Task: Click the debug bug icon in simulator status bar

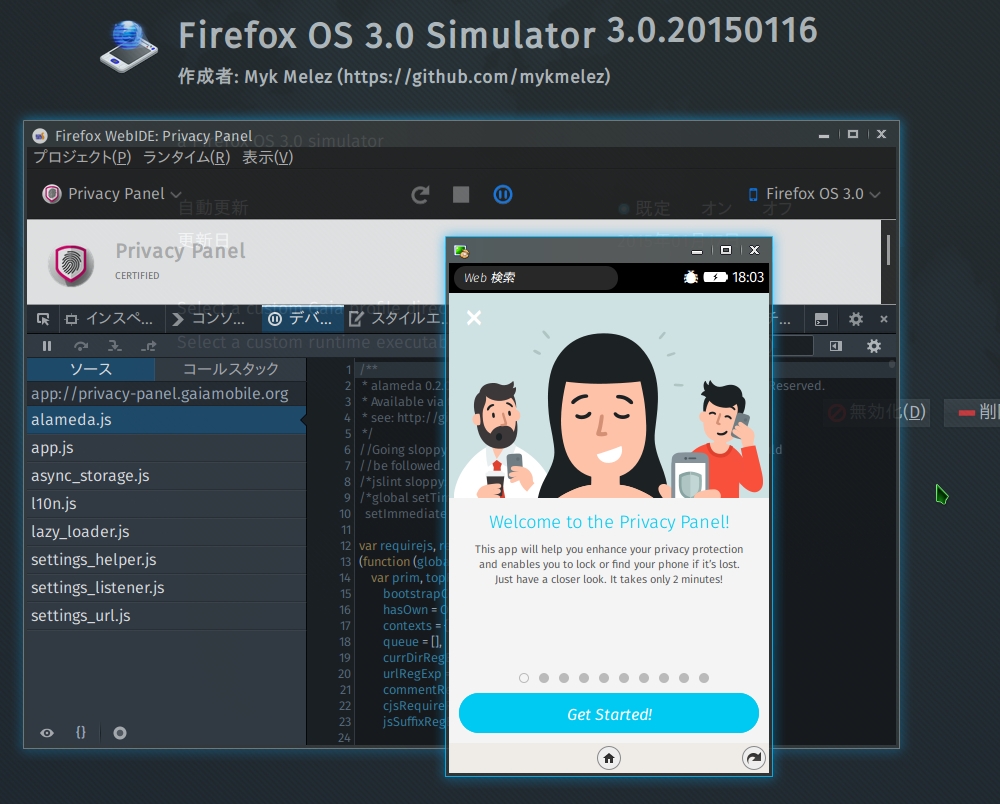Action: click(691, 277)
